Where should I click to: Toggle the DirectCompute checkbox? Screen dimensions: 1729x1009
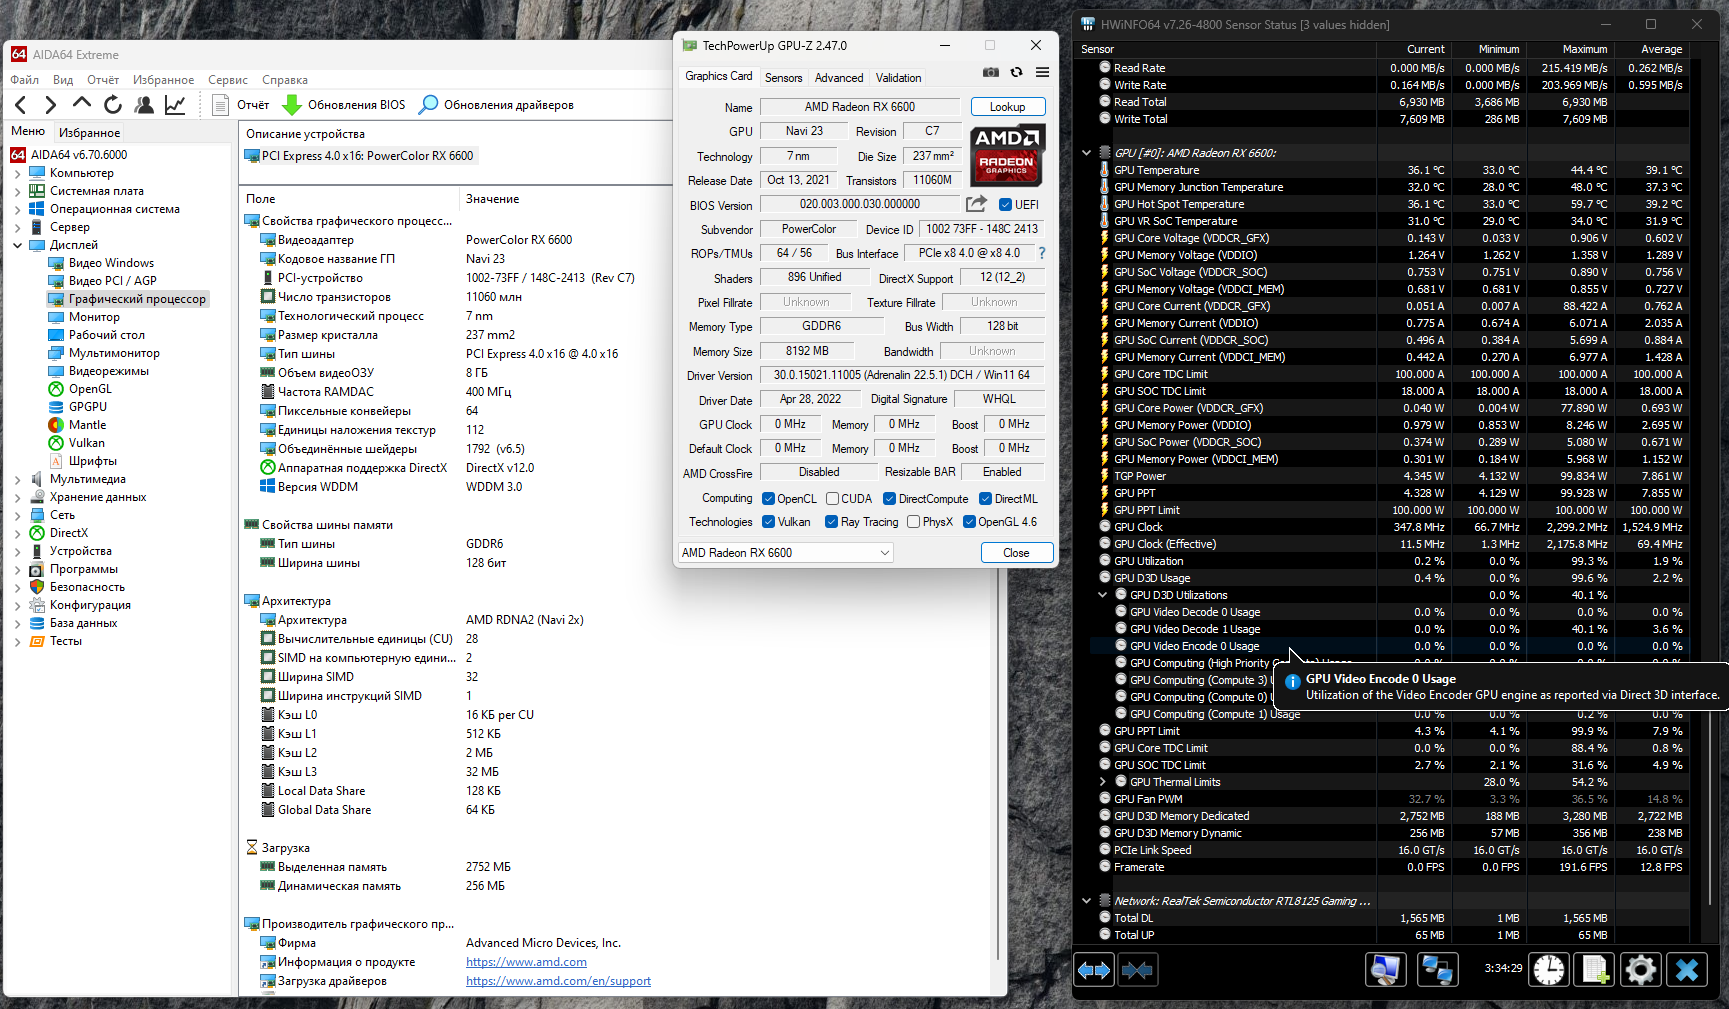[x=889, y=499]
